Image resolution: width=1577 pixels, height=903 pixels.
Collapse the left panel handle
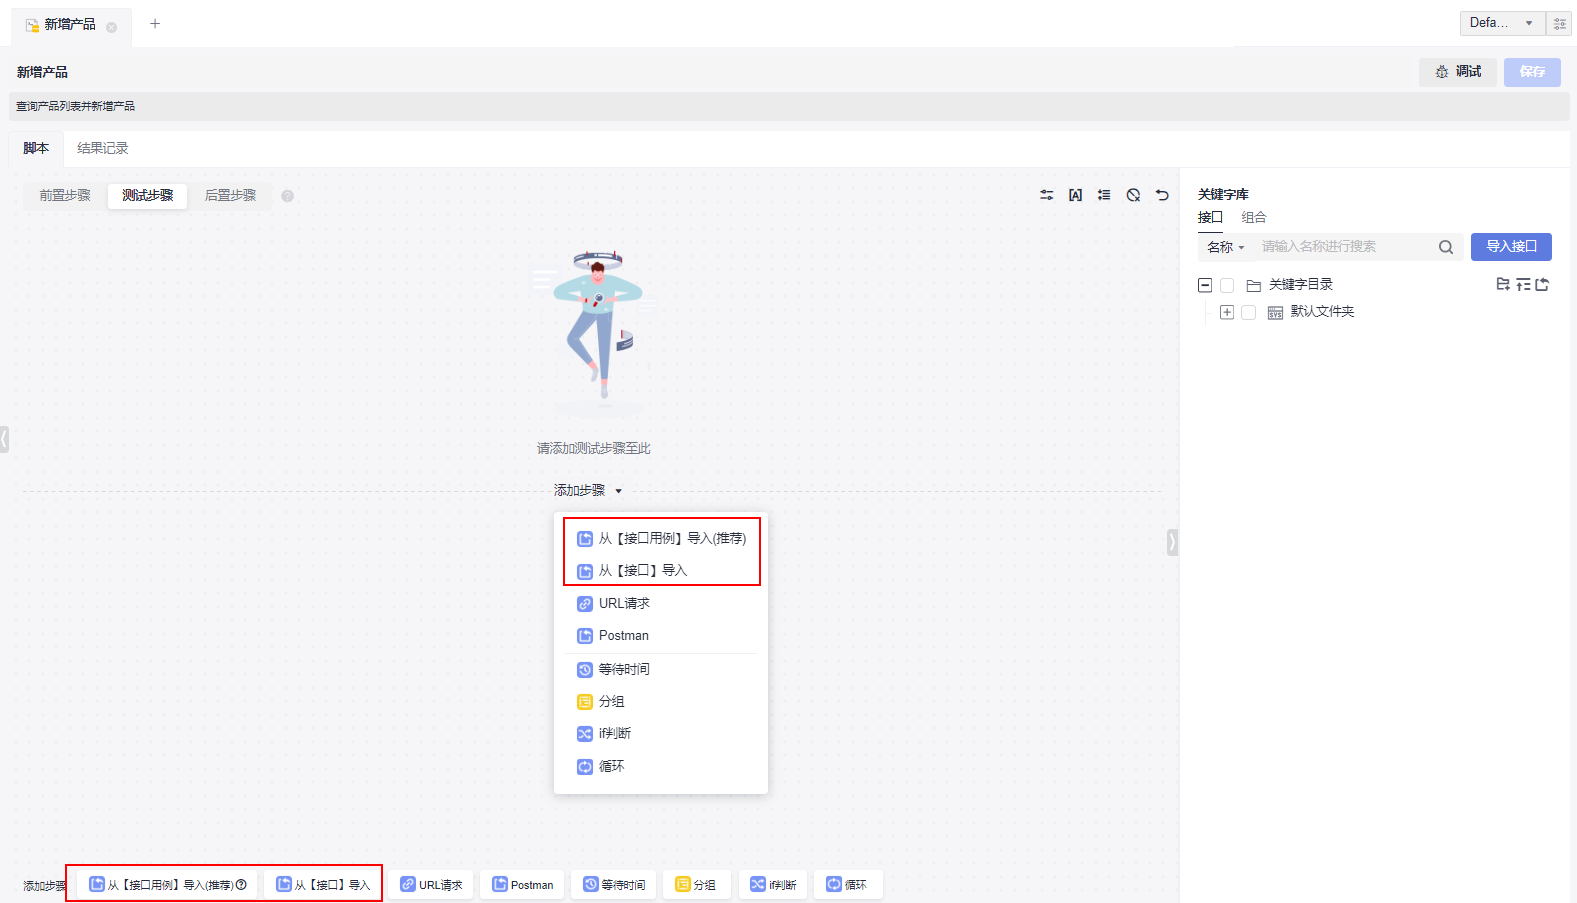(5, 439)
